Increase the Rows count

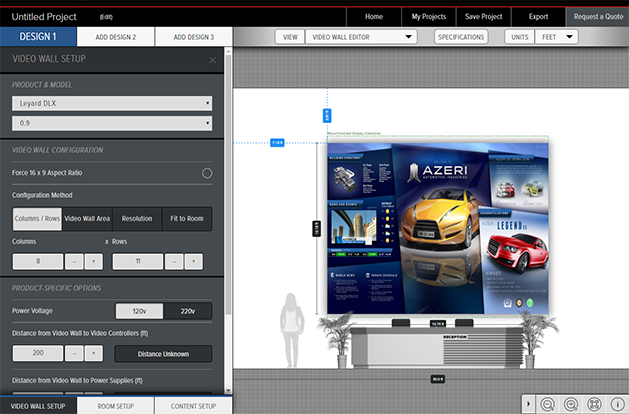pyautogui.click(x=194, y=262)
